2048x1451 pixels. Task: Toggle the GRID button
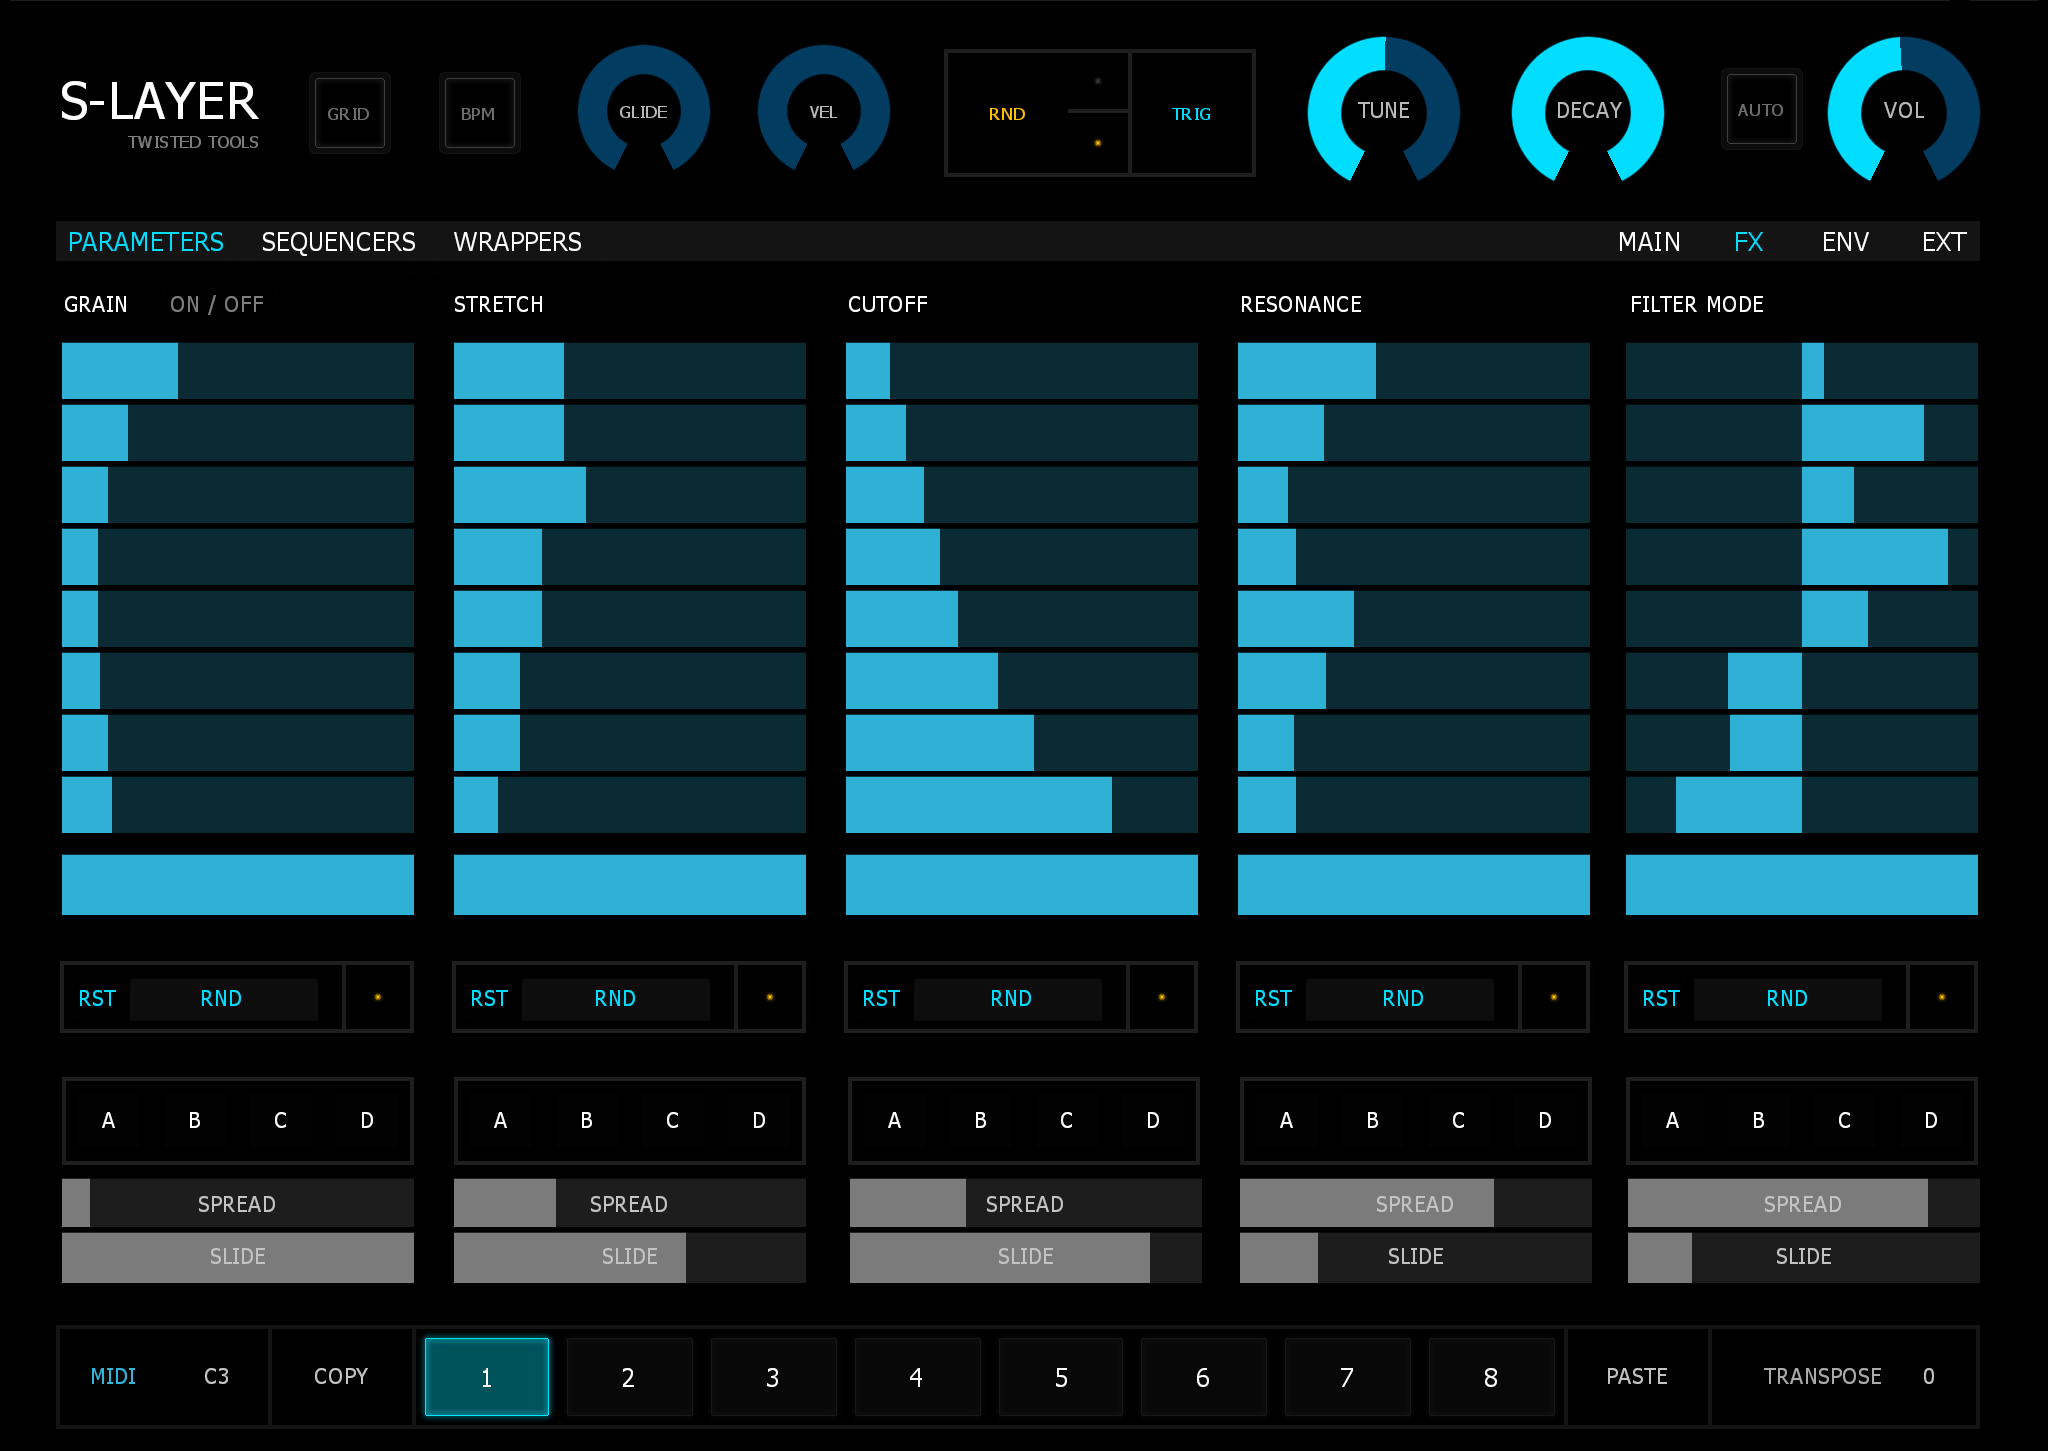click(349, 113)
